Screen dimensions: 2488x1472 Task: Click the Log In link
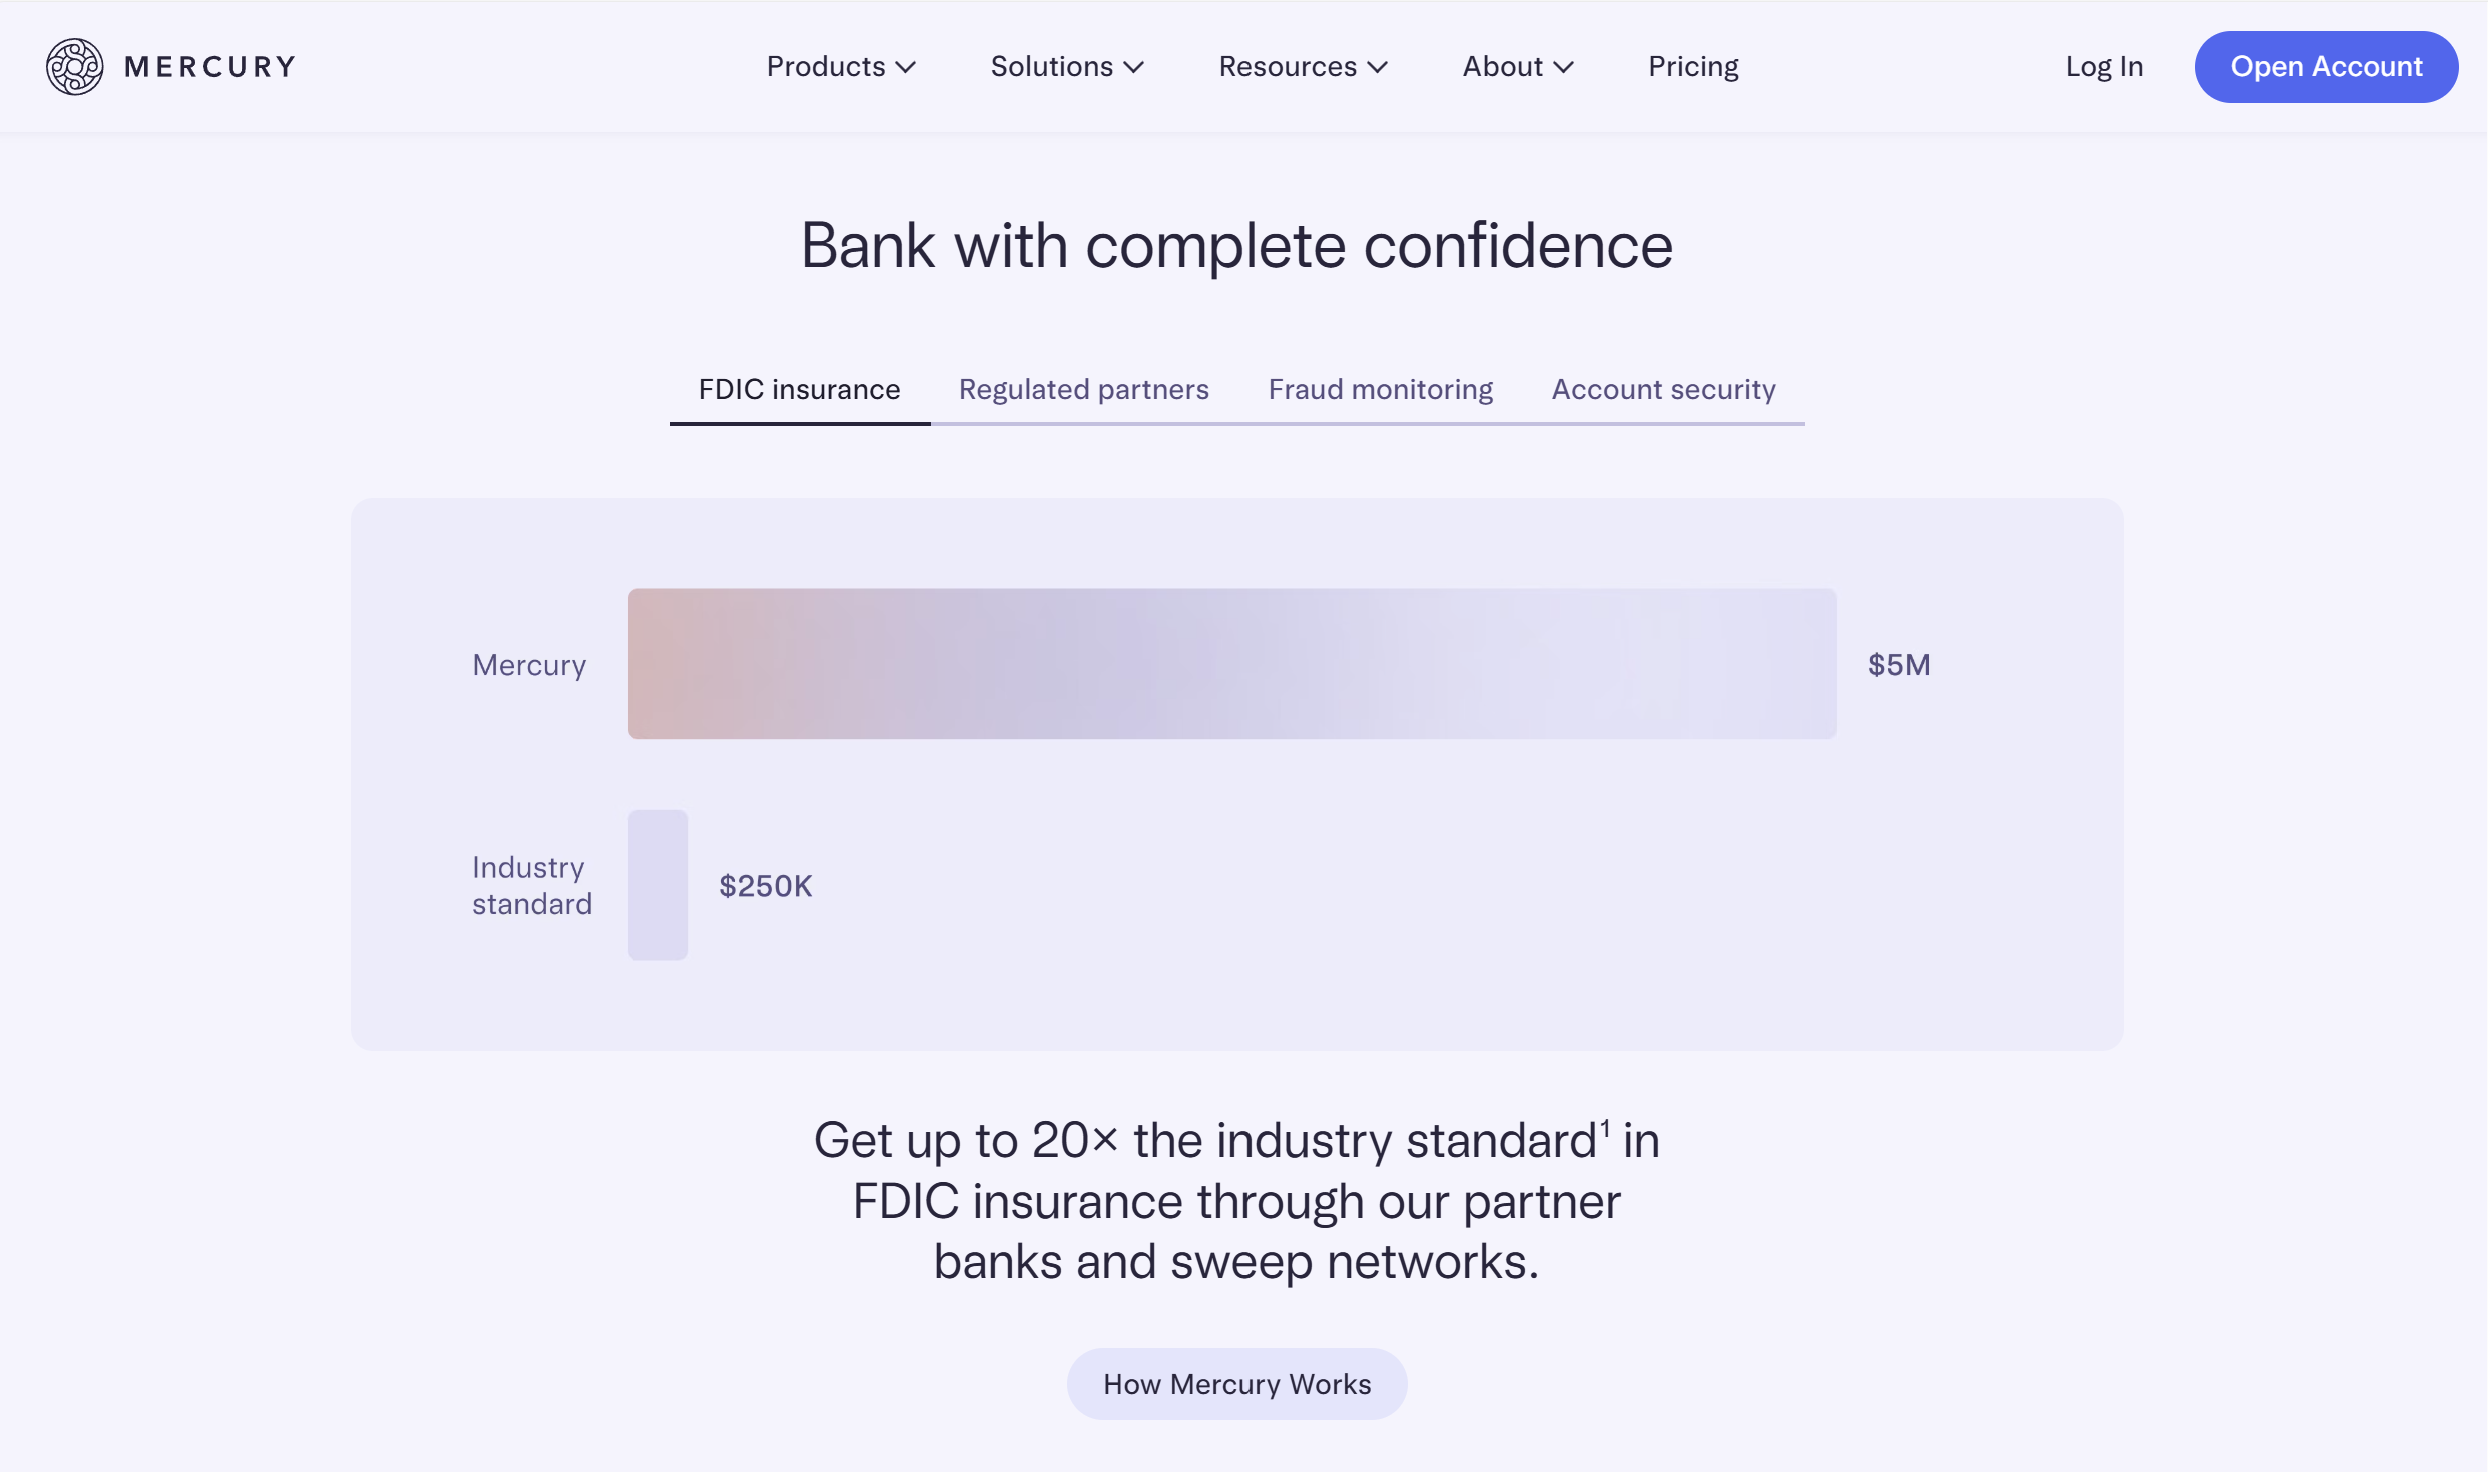(2104, 67)
